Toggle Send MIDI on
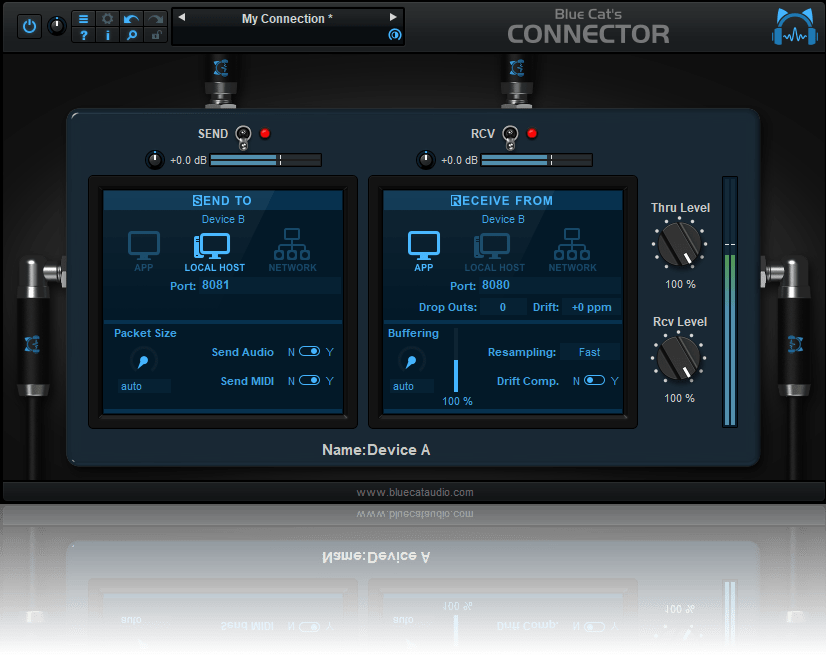Image resolution: width=826 pixels, height=655 pixels. coord(312,381)
